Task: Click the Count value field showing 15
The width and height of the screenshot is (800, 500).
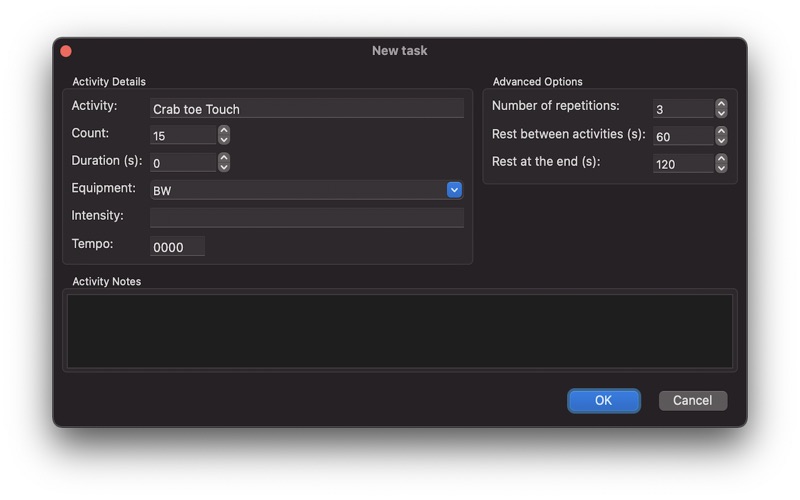Action: (183, 136)
